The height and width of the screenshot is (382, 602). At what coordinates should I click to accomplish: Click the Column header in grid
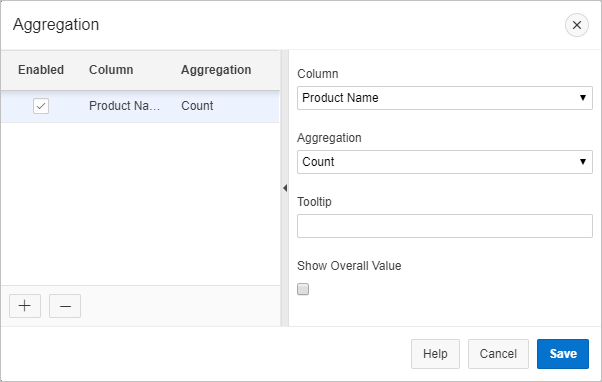point(111,70)
